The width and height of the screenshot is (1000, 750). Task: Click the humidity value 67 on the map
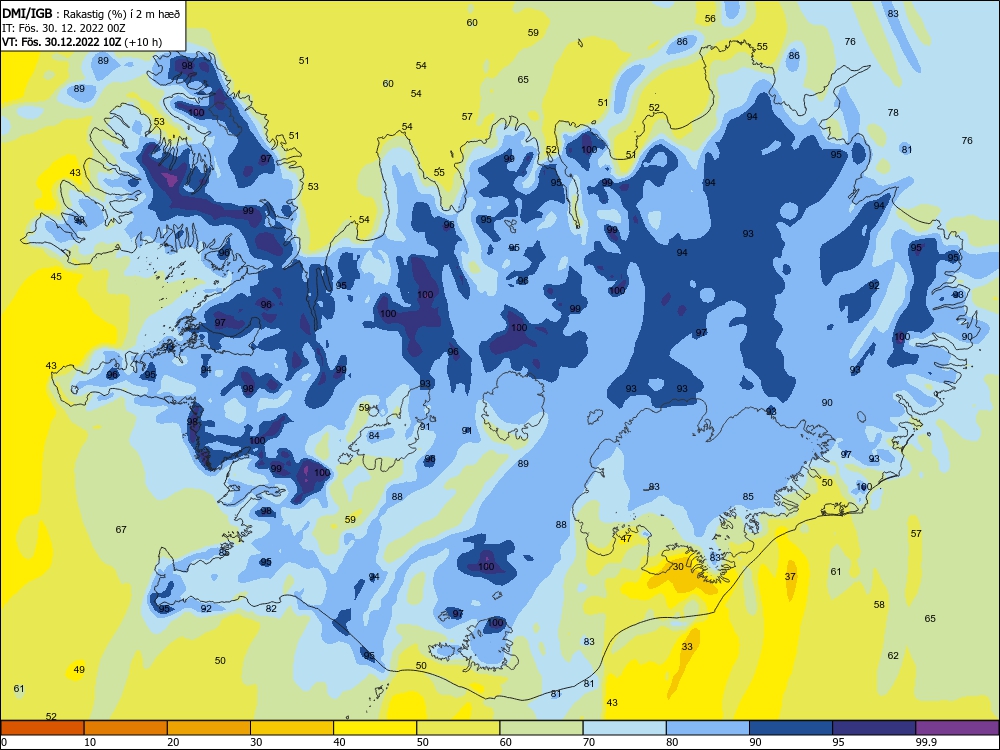(121, 529)
